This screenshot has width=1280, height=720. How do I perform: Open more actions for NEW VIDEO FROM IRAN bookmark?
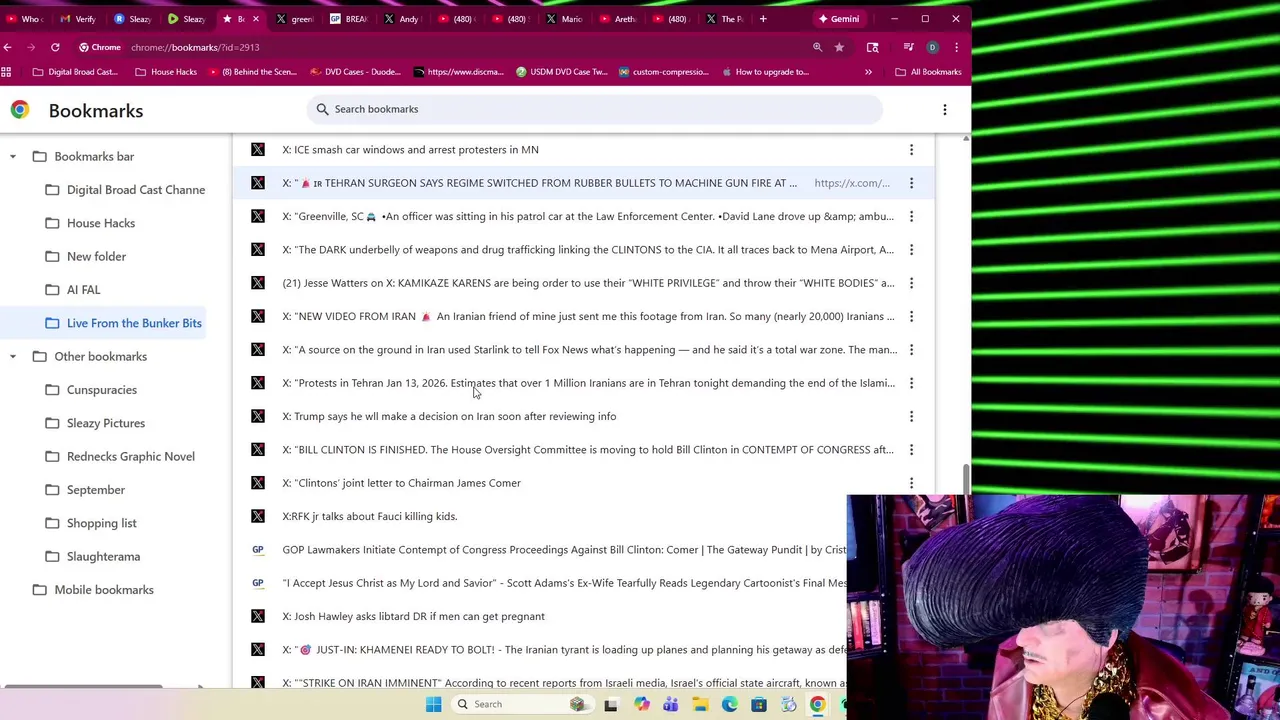911,316
